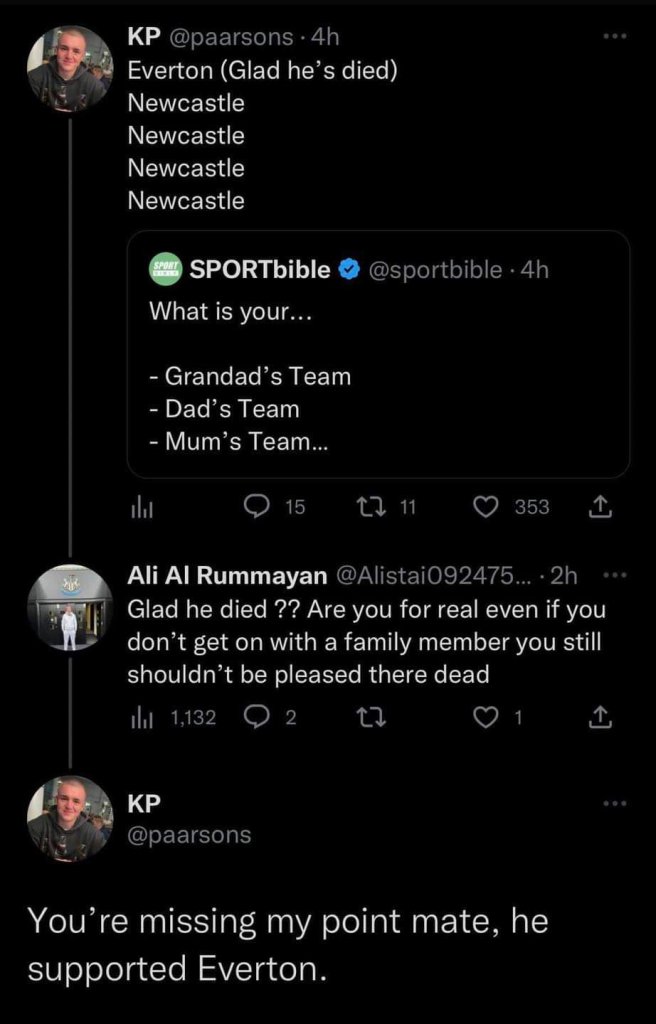Screen dimensions: 656x1024
Task: Click KP's profile picture on top tweet
Action: 69,67
